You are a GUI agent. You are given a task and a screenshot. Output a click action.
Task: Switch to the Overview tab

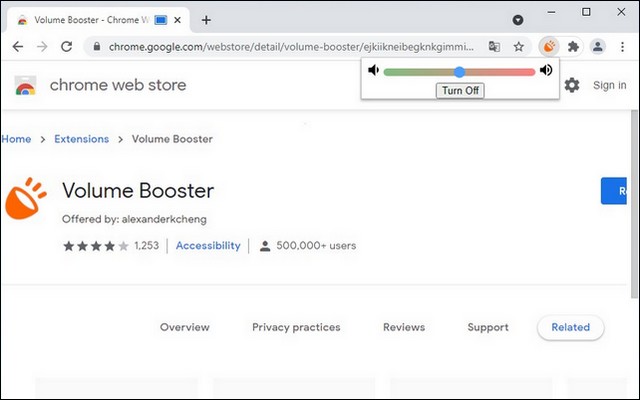click(184, 327)
